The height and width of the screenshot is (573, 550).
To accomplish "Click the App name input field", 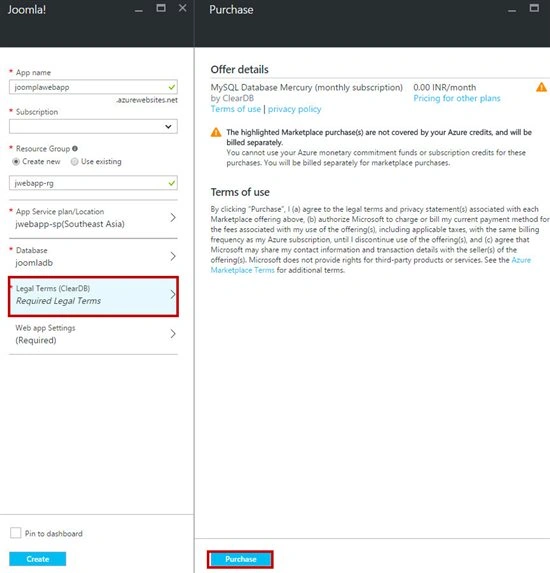I will pyautogui.click(x=93, y=87).
